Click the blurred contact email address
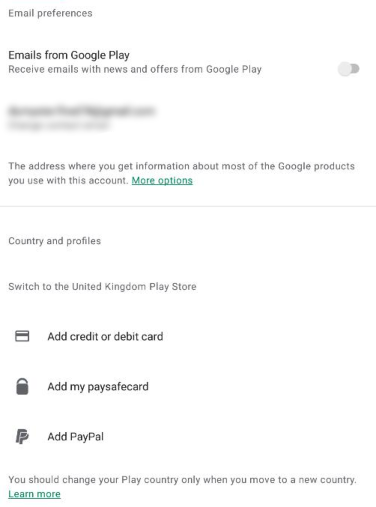 (81, 111)
